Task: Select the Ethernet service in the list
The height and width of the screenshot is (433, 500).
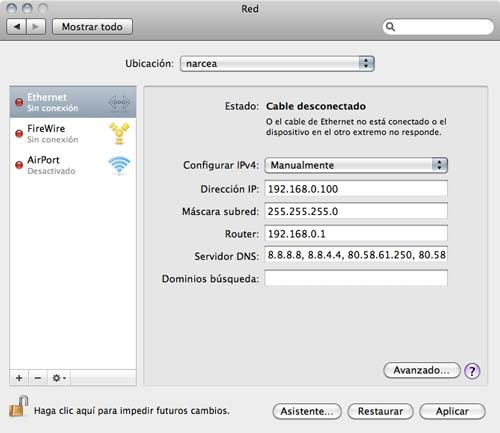Action: pyautogui.click(x=73, y=102)
